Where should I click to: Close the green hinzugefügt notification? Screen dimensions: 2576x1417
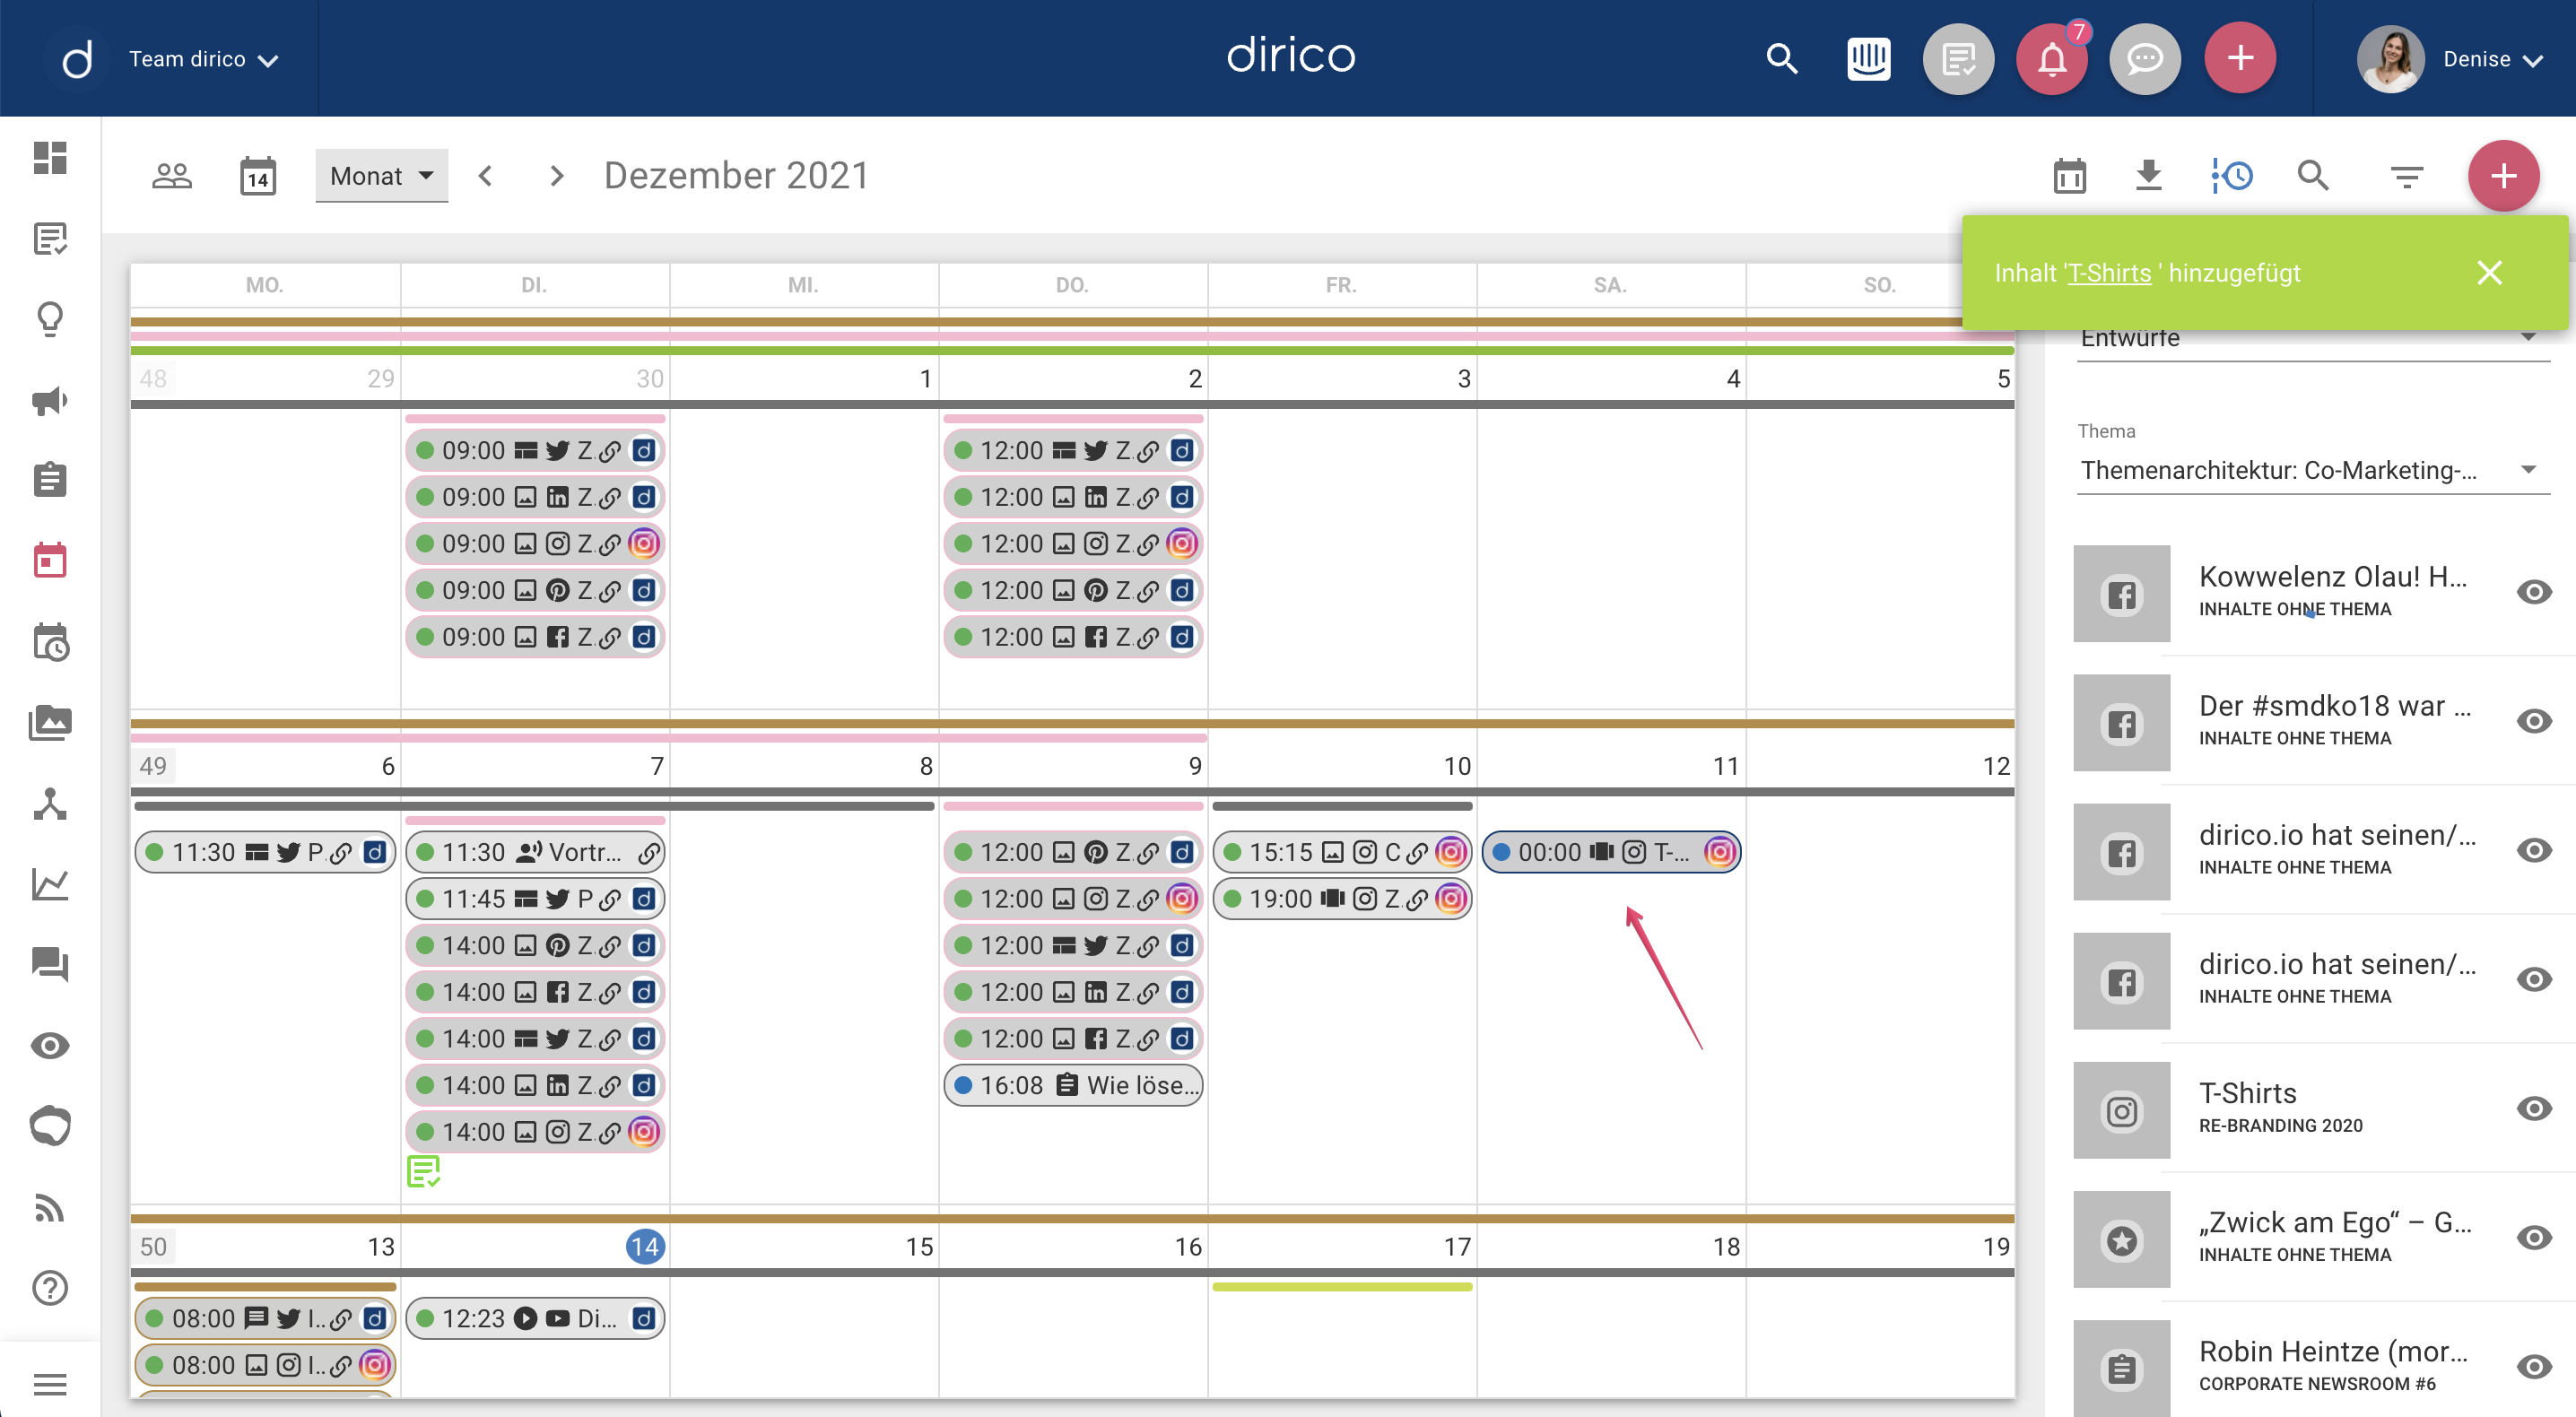[x=2490, y=273]
